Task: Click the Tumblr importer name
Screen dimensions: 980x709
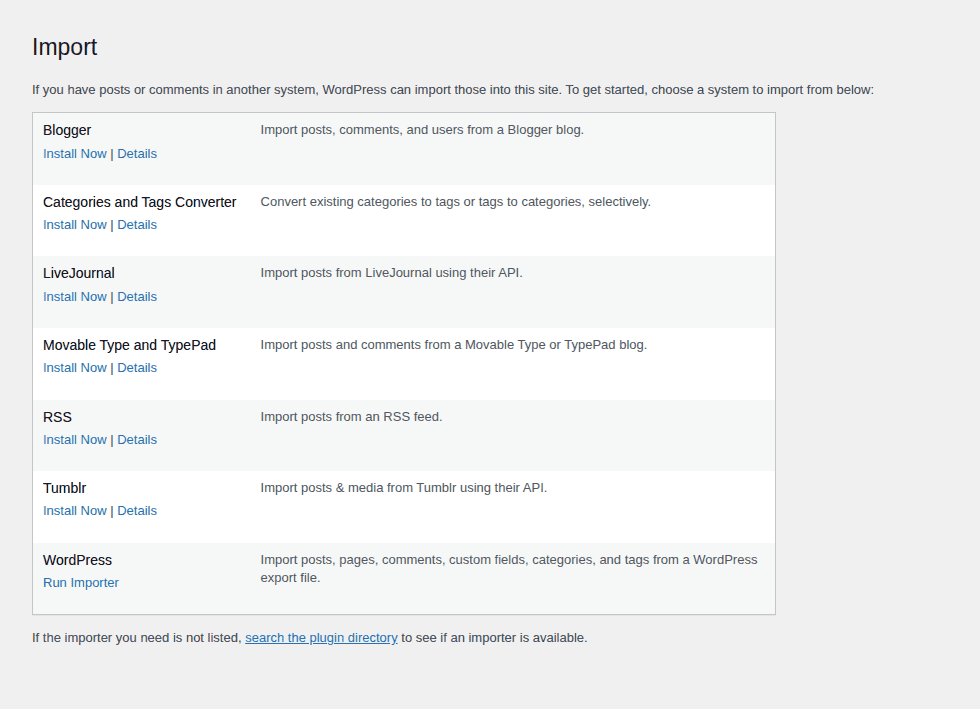Action: pos(64,488)
